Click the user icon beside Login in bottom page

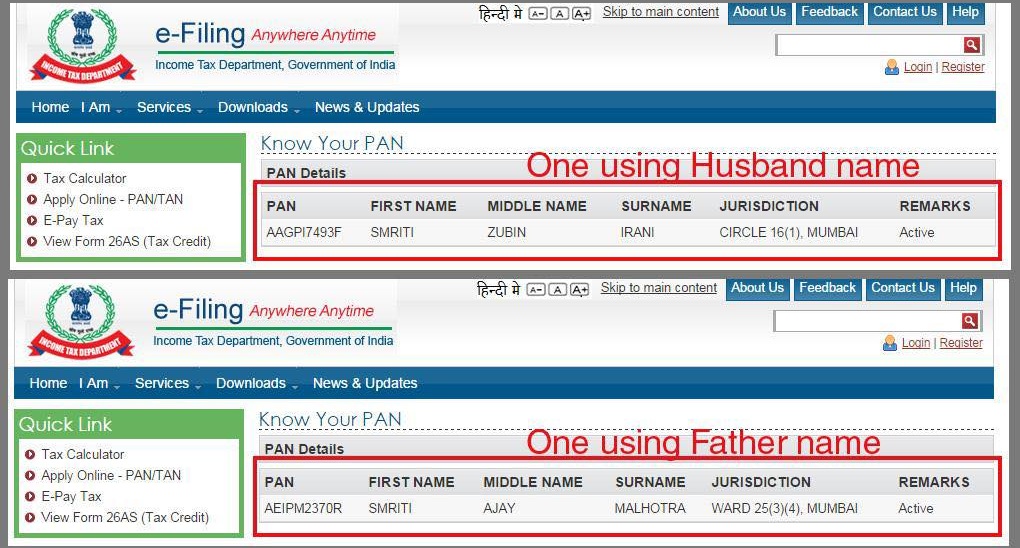[x=890, y=343]
